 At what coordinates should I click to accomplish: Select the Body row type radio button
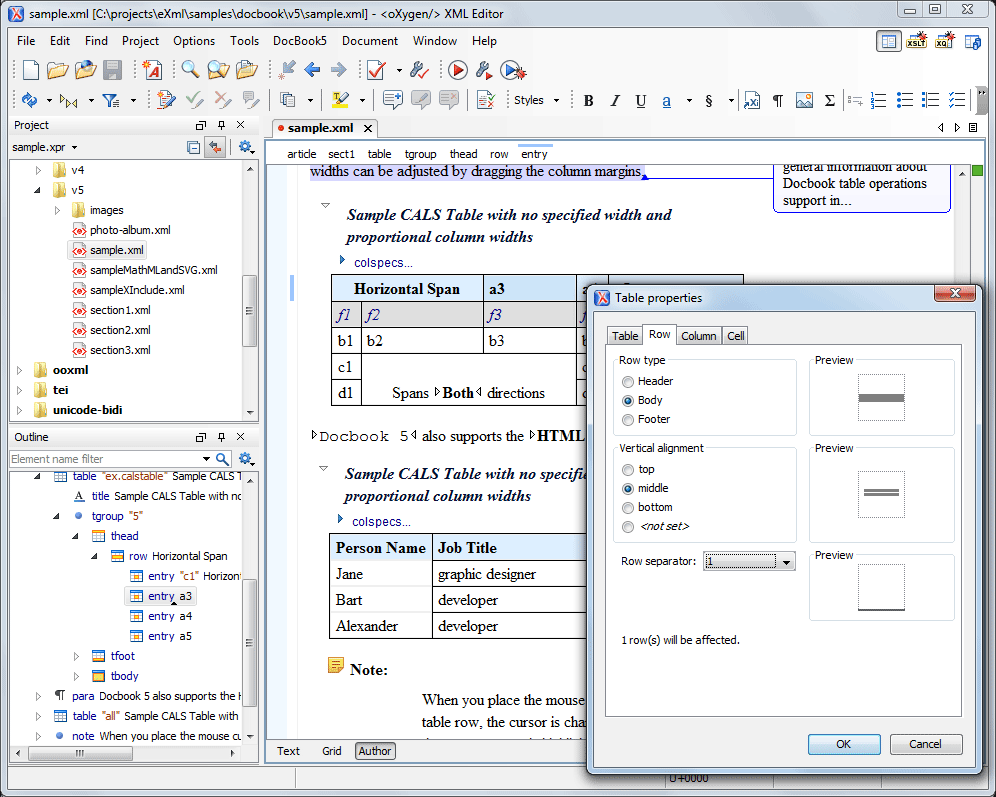pos(628,401)
